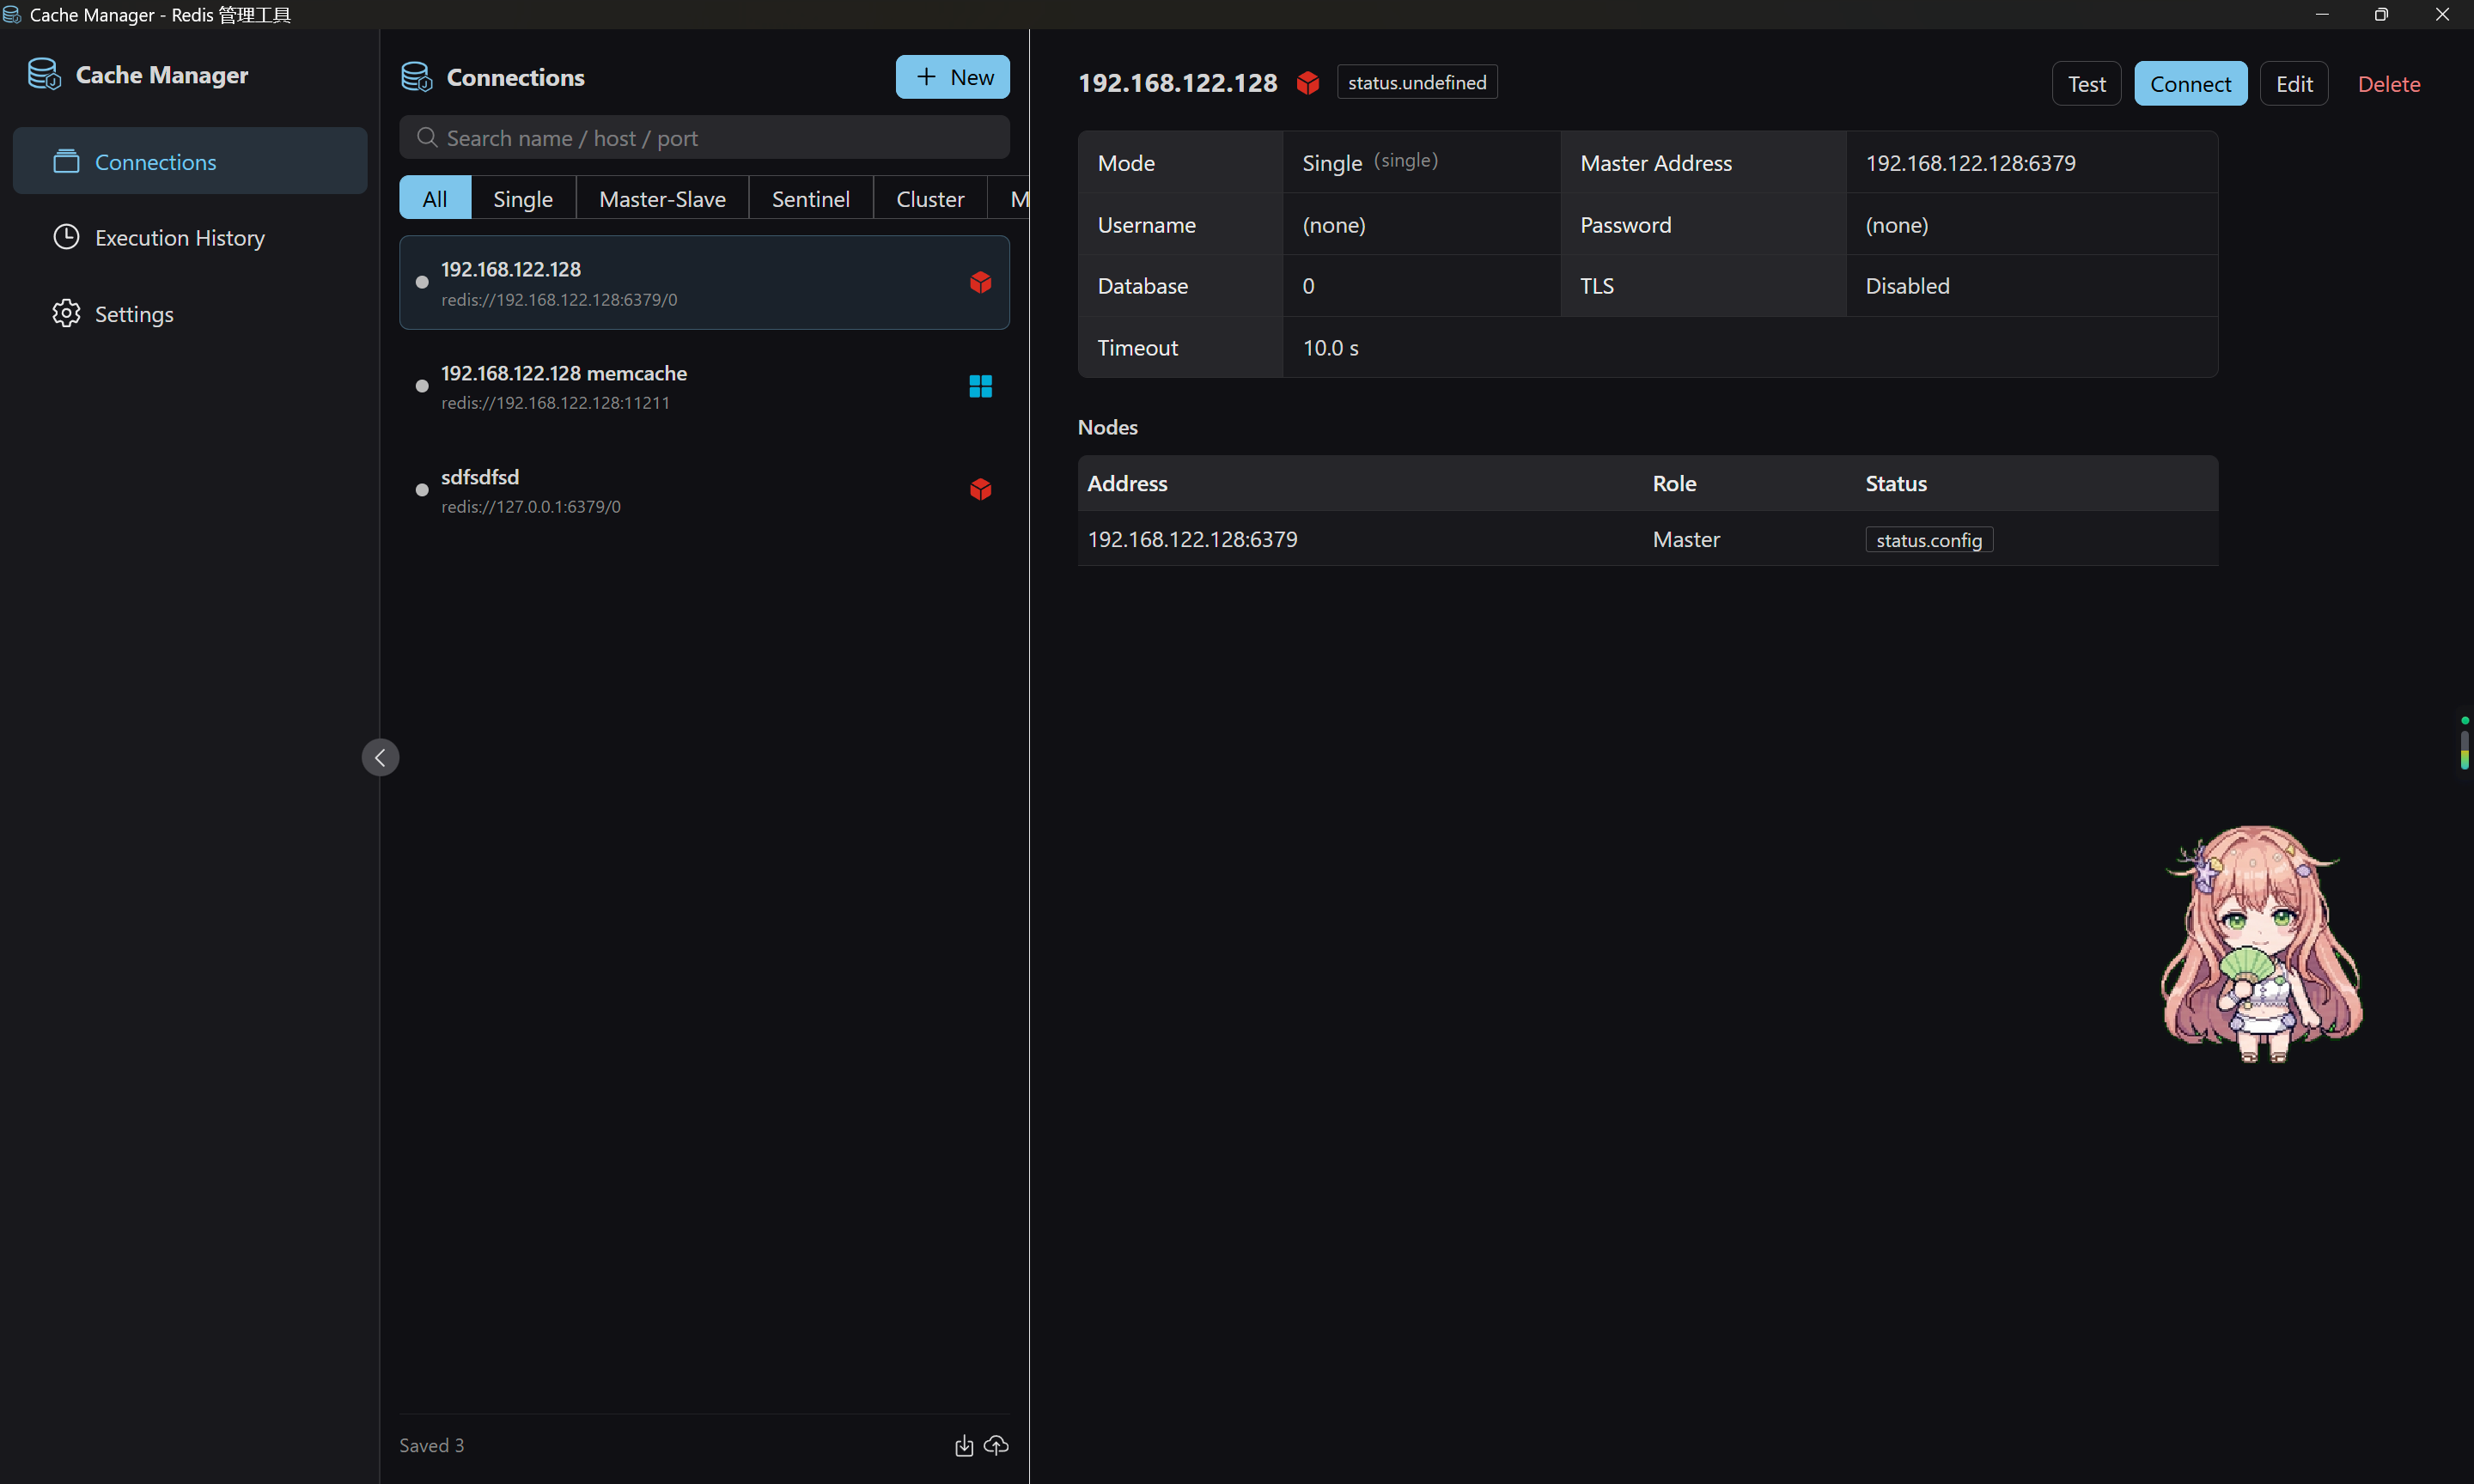Edit the selected connection
Image resolution: width=2474 pixels, height=1484 pixels.
click(x=2294, y=84)
